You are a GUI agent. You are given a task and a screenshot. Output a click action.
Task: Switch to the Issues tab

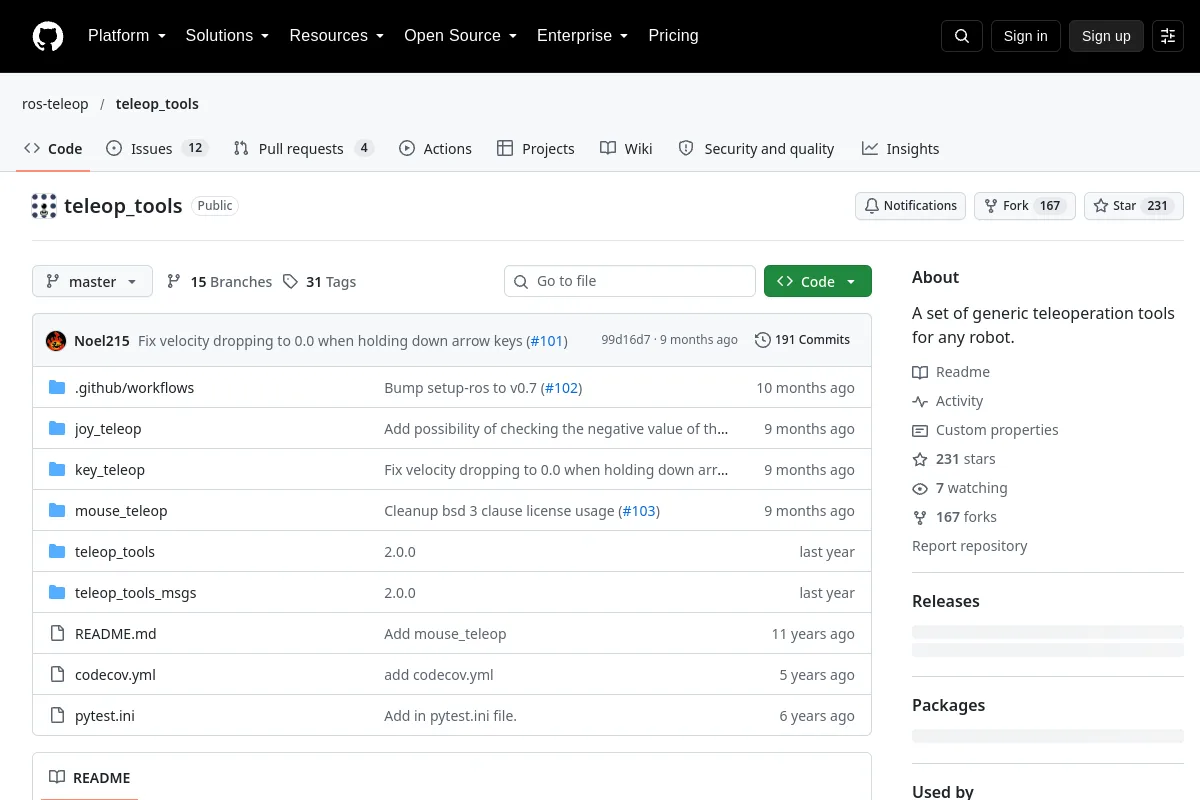click(156, 148)
